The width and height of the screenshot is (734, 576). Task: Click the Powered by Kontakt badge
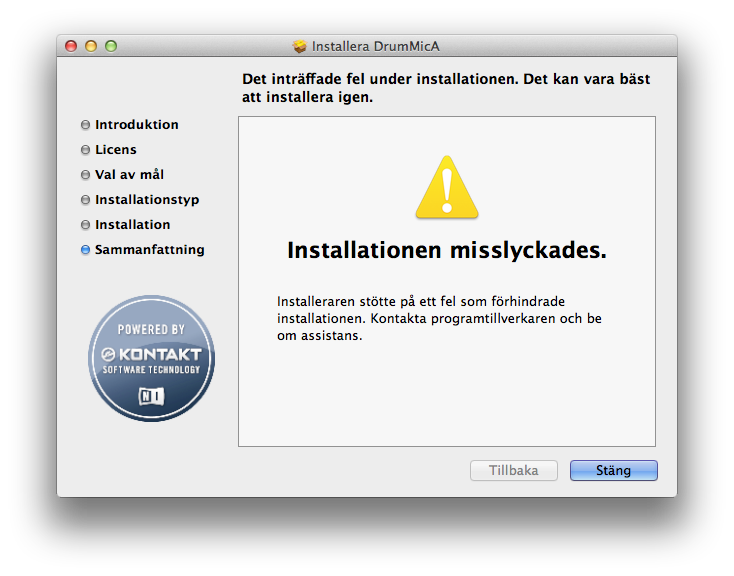(151, 358)
